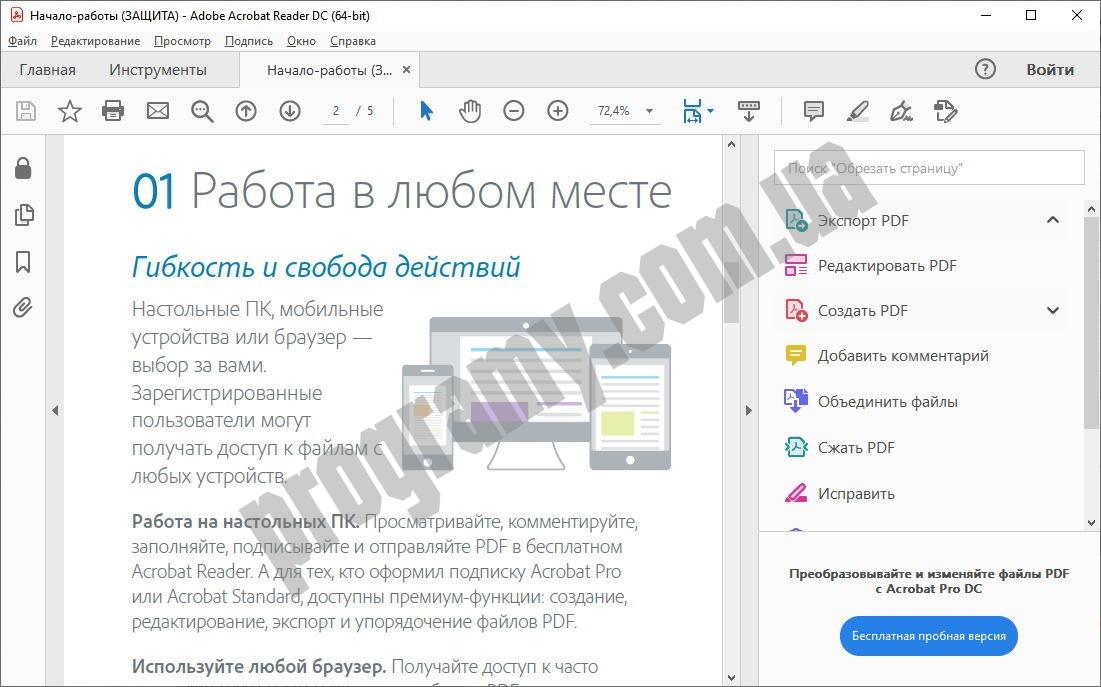This screenshot has width=1101, height=687.
Task: Open Исправить tool label
Action: [856, 493]
